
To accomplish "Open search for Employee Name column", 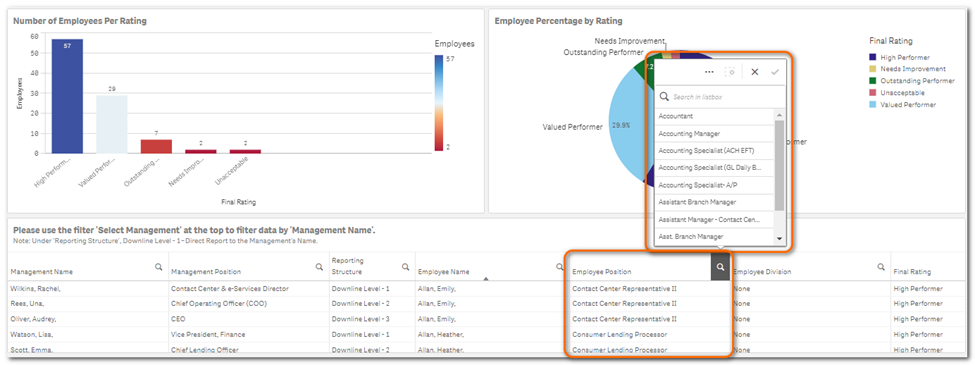I will coord(559,267).
